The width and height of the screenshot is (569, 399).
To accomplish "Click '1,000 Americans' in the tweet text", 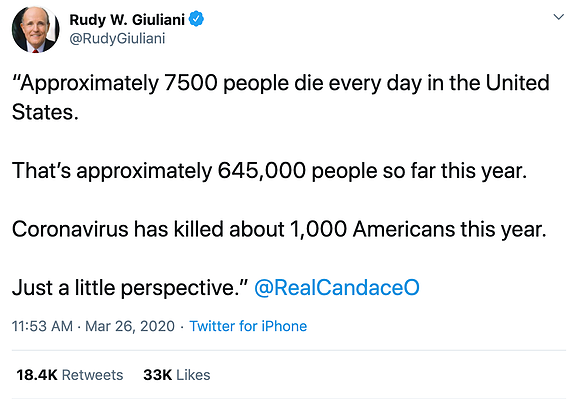I will (x=372, y=229).
